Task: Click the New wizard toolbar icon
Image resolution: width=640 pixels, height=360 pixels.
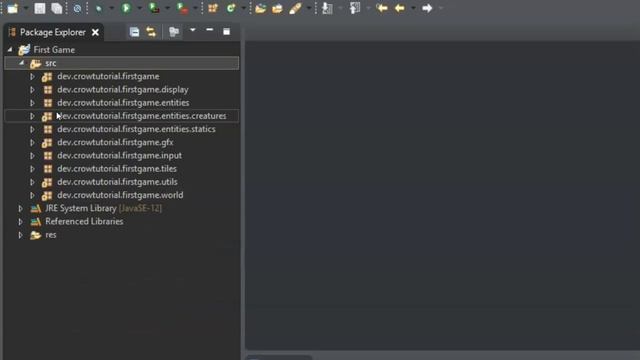Action: pos(13,8)
